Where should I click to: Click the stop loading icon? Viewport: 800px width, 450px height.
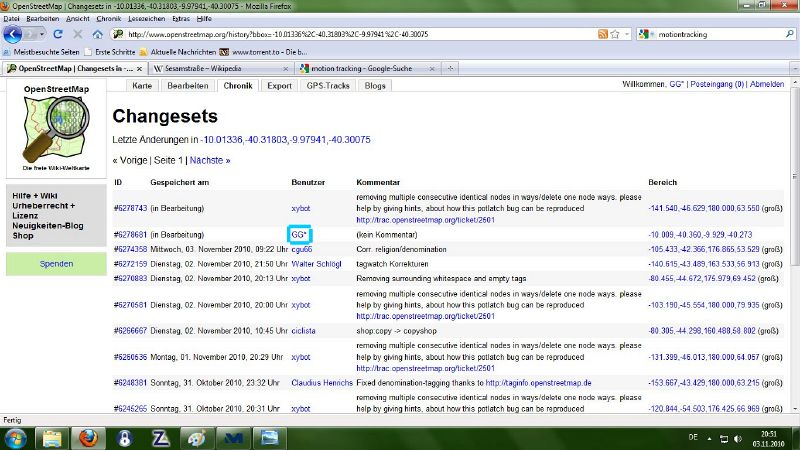(78, 34)
